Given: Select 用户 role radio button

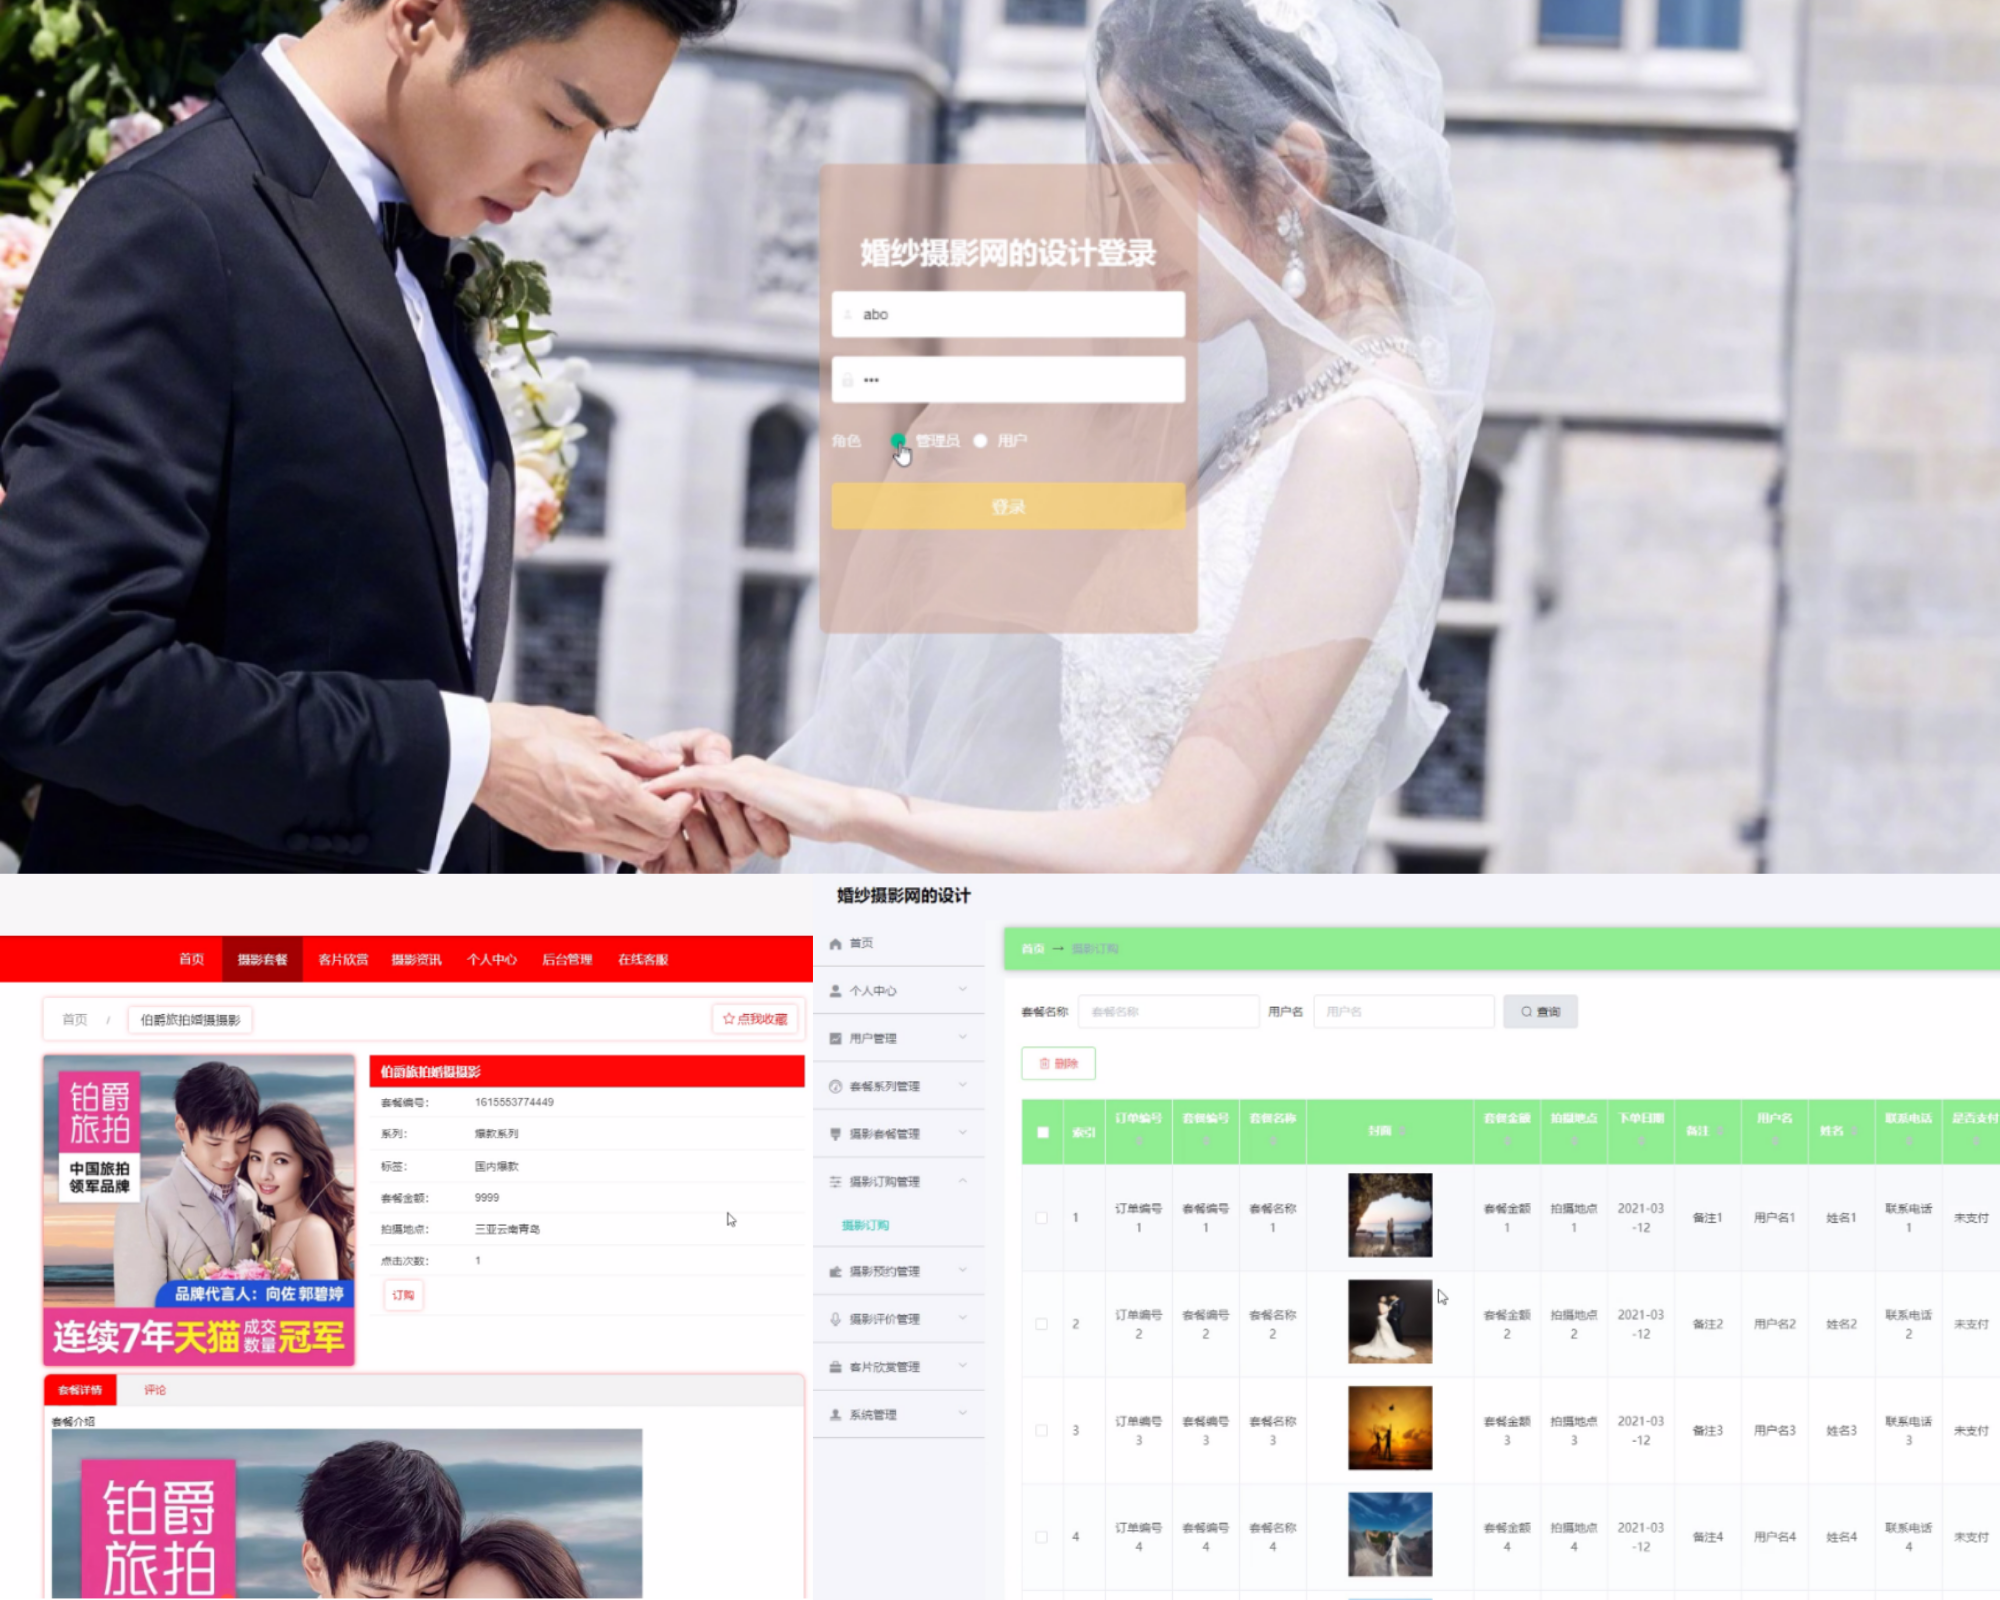Looking at the screenshot, I should coord(981,441).
